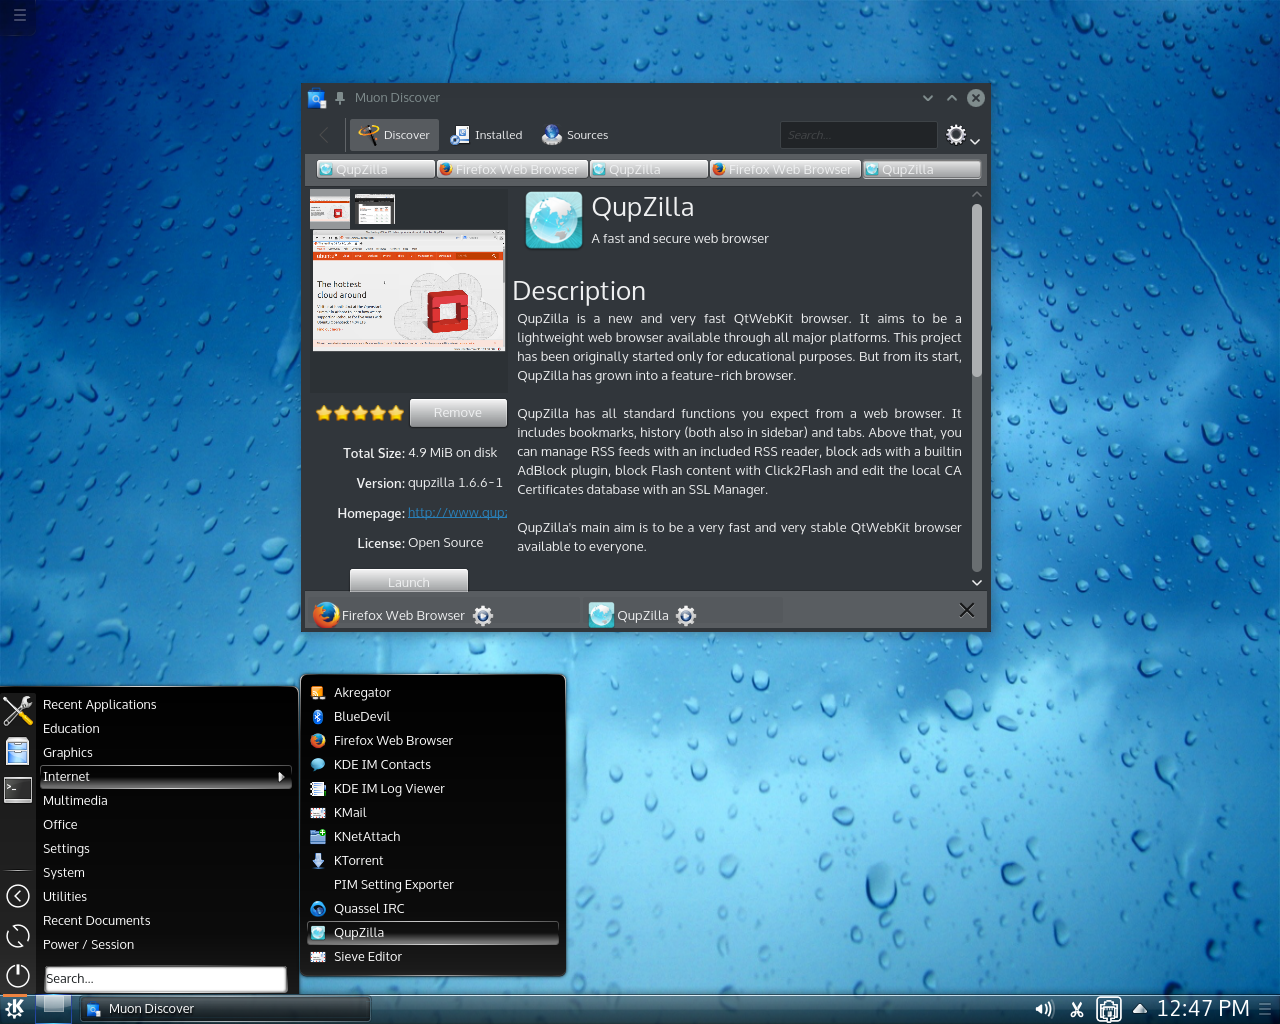Click the power icon in launcher sidebar
This screenshot has height=1024, width=1280.
(18, 975)
